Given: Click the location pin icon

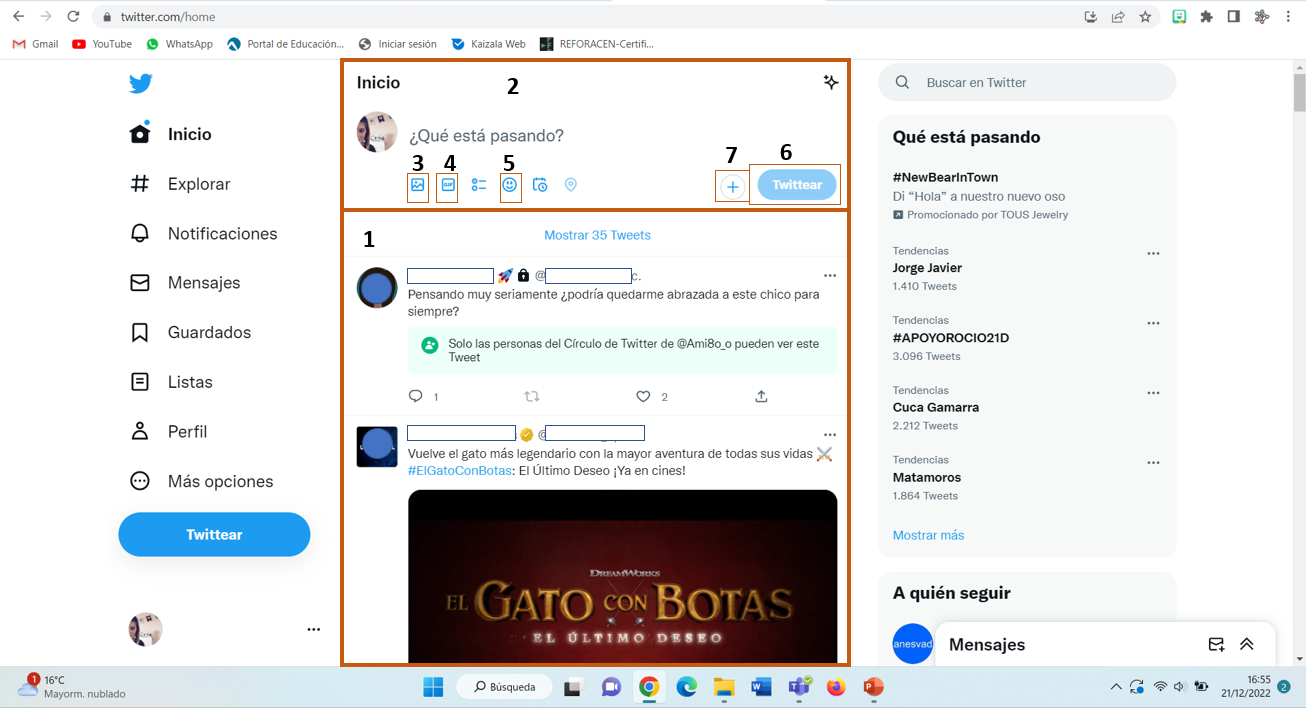Looking at the screenshot, I should click(x=571, y=185).
